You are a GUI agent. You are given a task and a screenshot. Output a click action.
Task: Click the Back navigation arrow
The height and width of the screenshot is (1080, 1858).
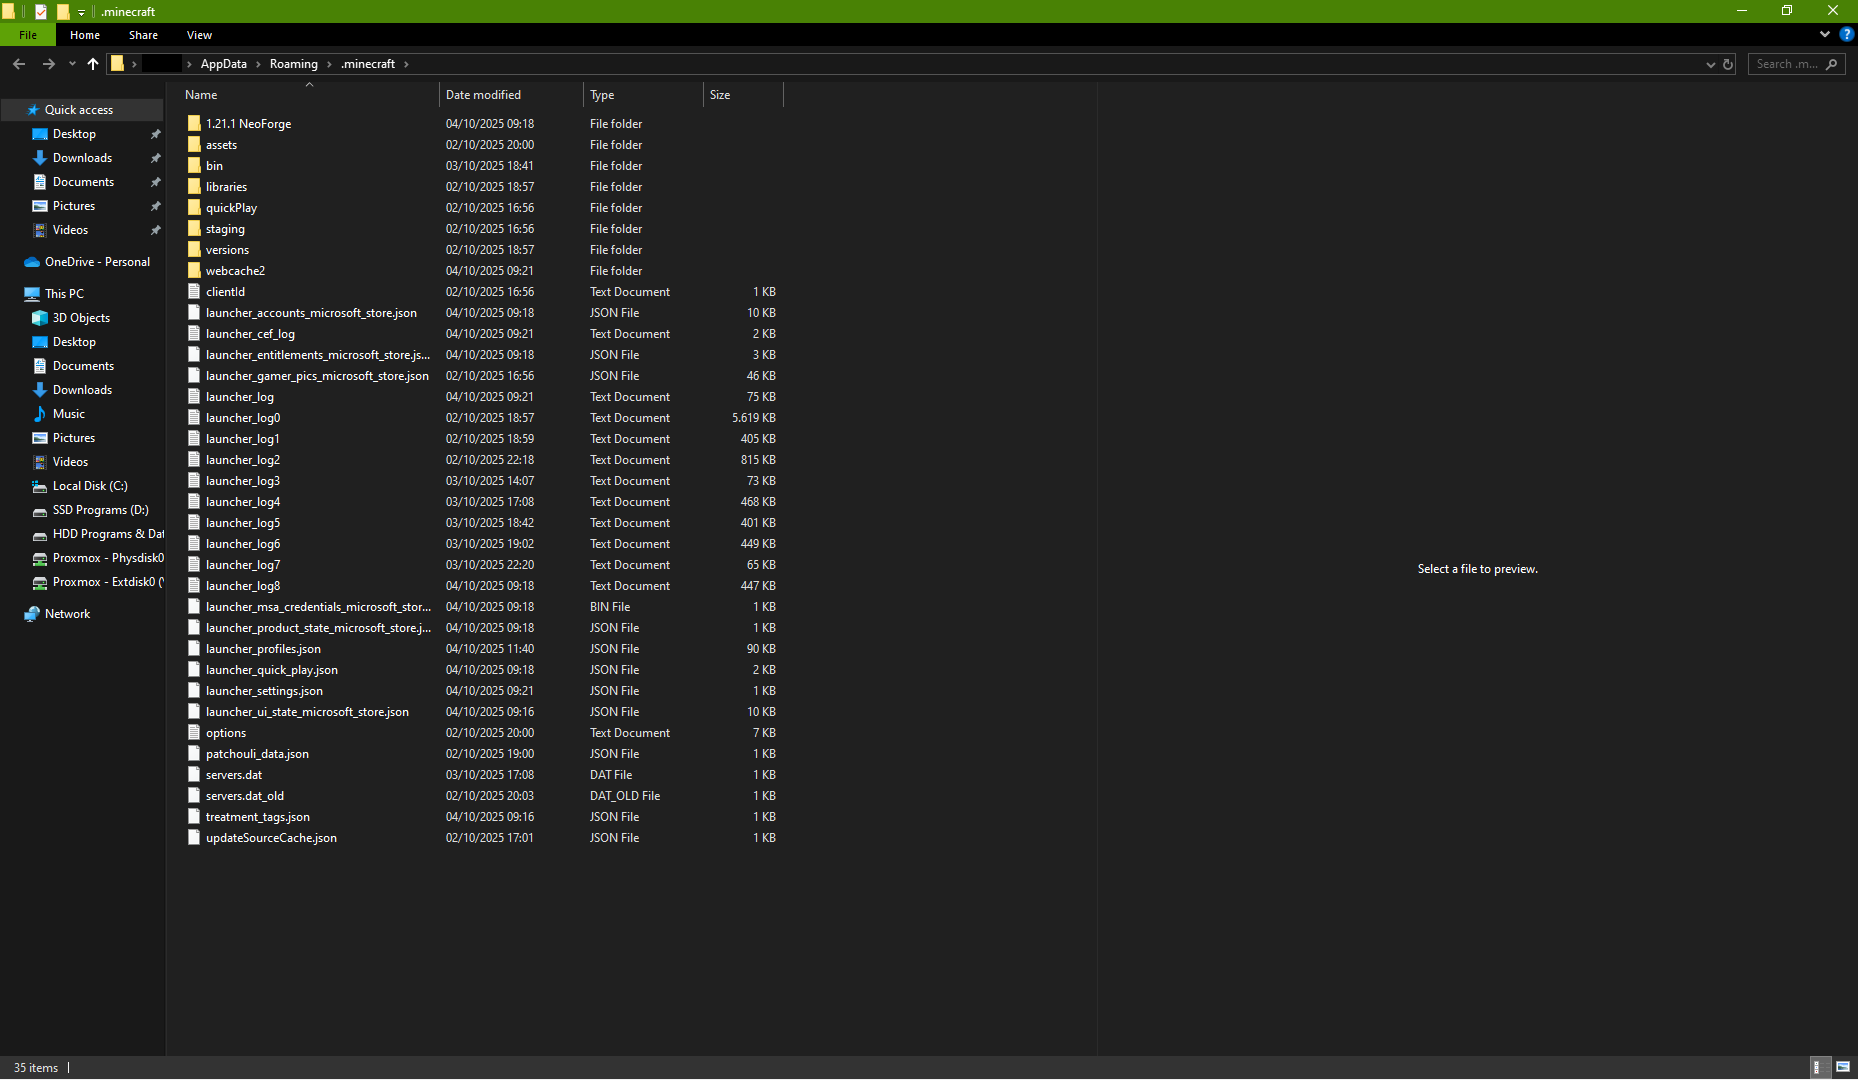[19, 64]
